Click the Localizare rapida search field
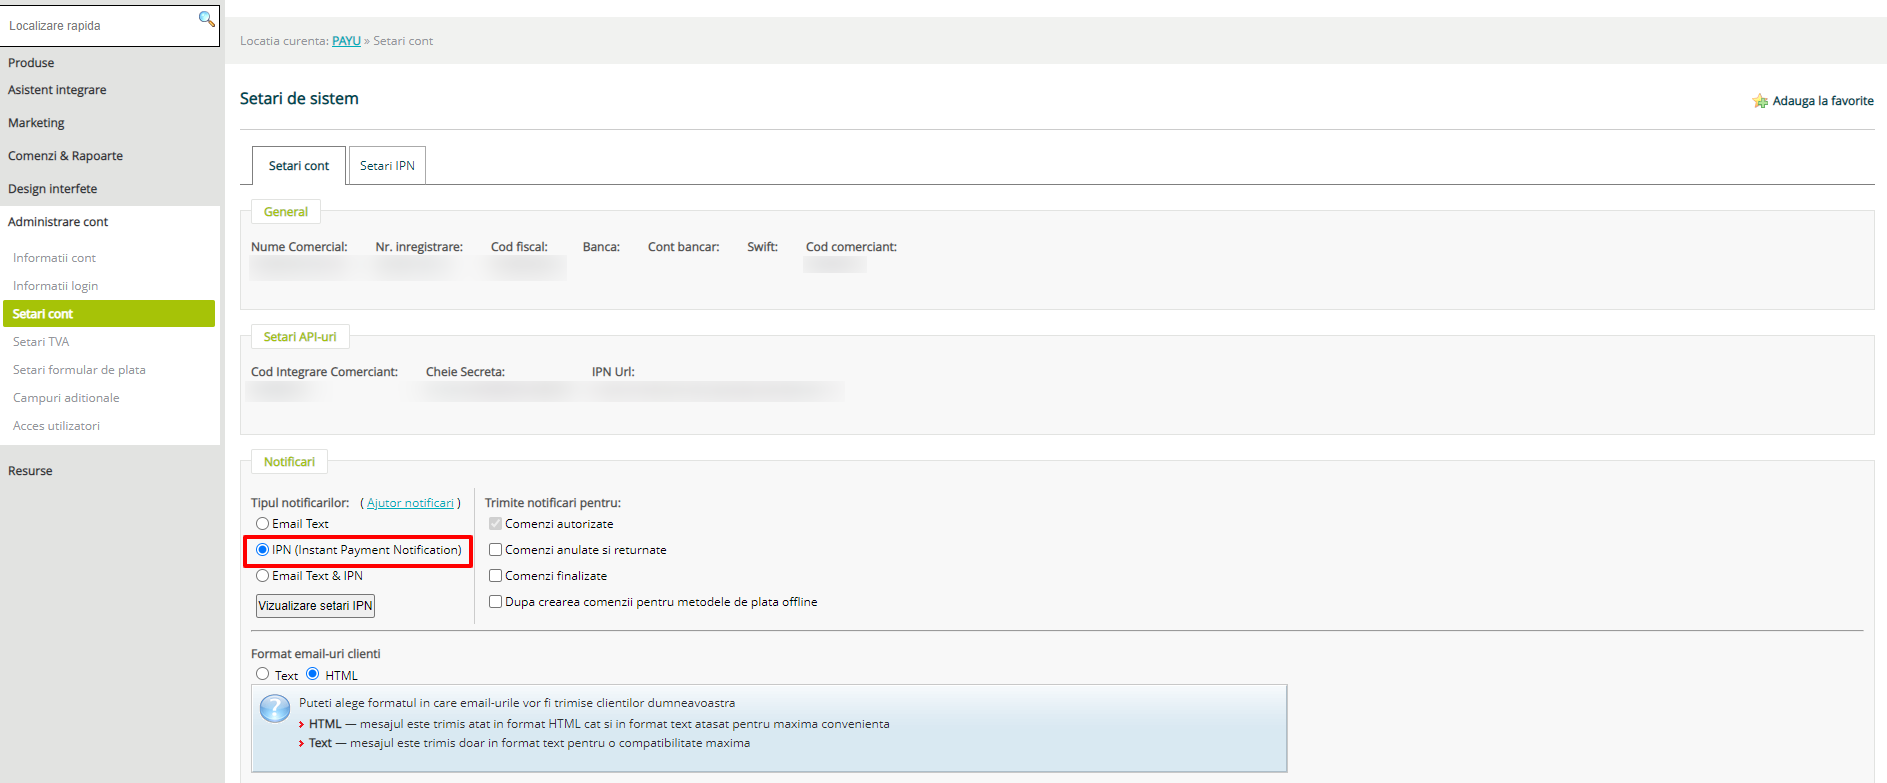 (x=98, y=26)
